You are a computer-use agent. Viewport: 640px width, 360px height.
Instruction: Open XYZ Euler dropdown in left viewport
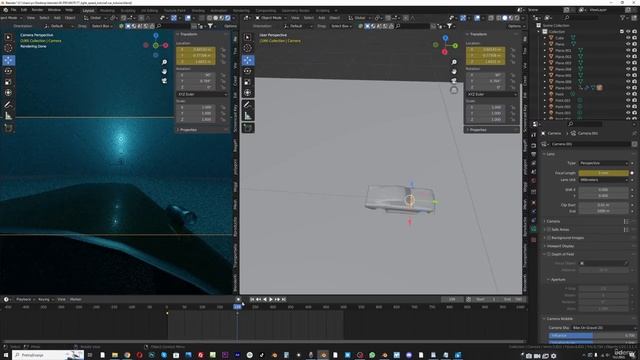pos(202,94)
